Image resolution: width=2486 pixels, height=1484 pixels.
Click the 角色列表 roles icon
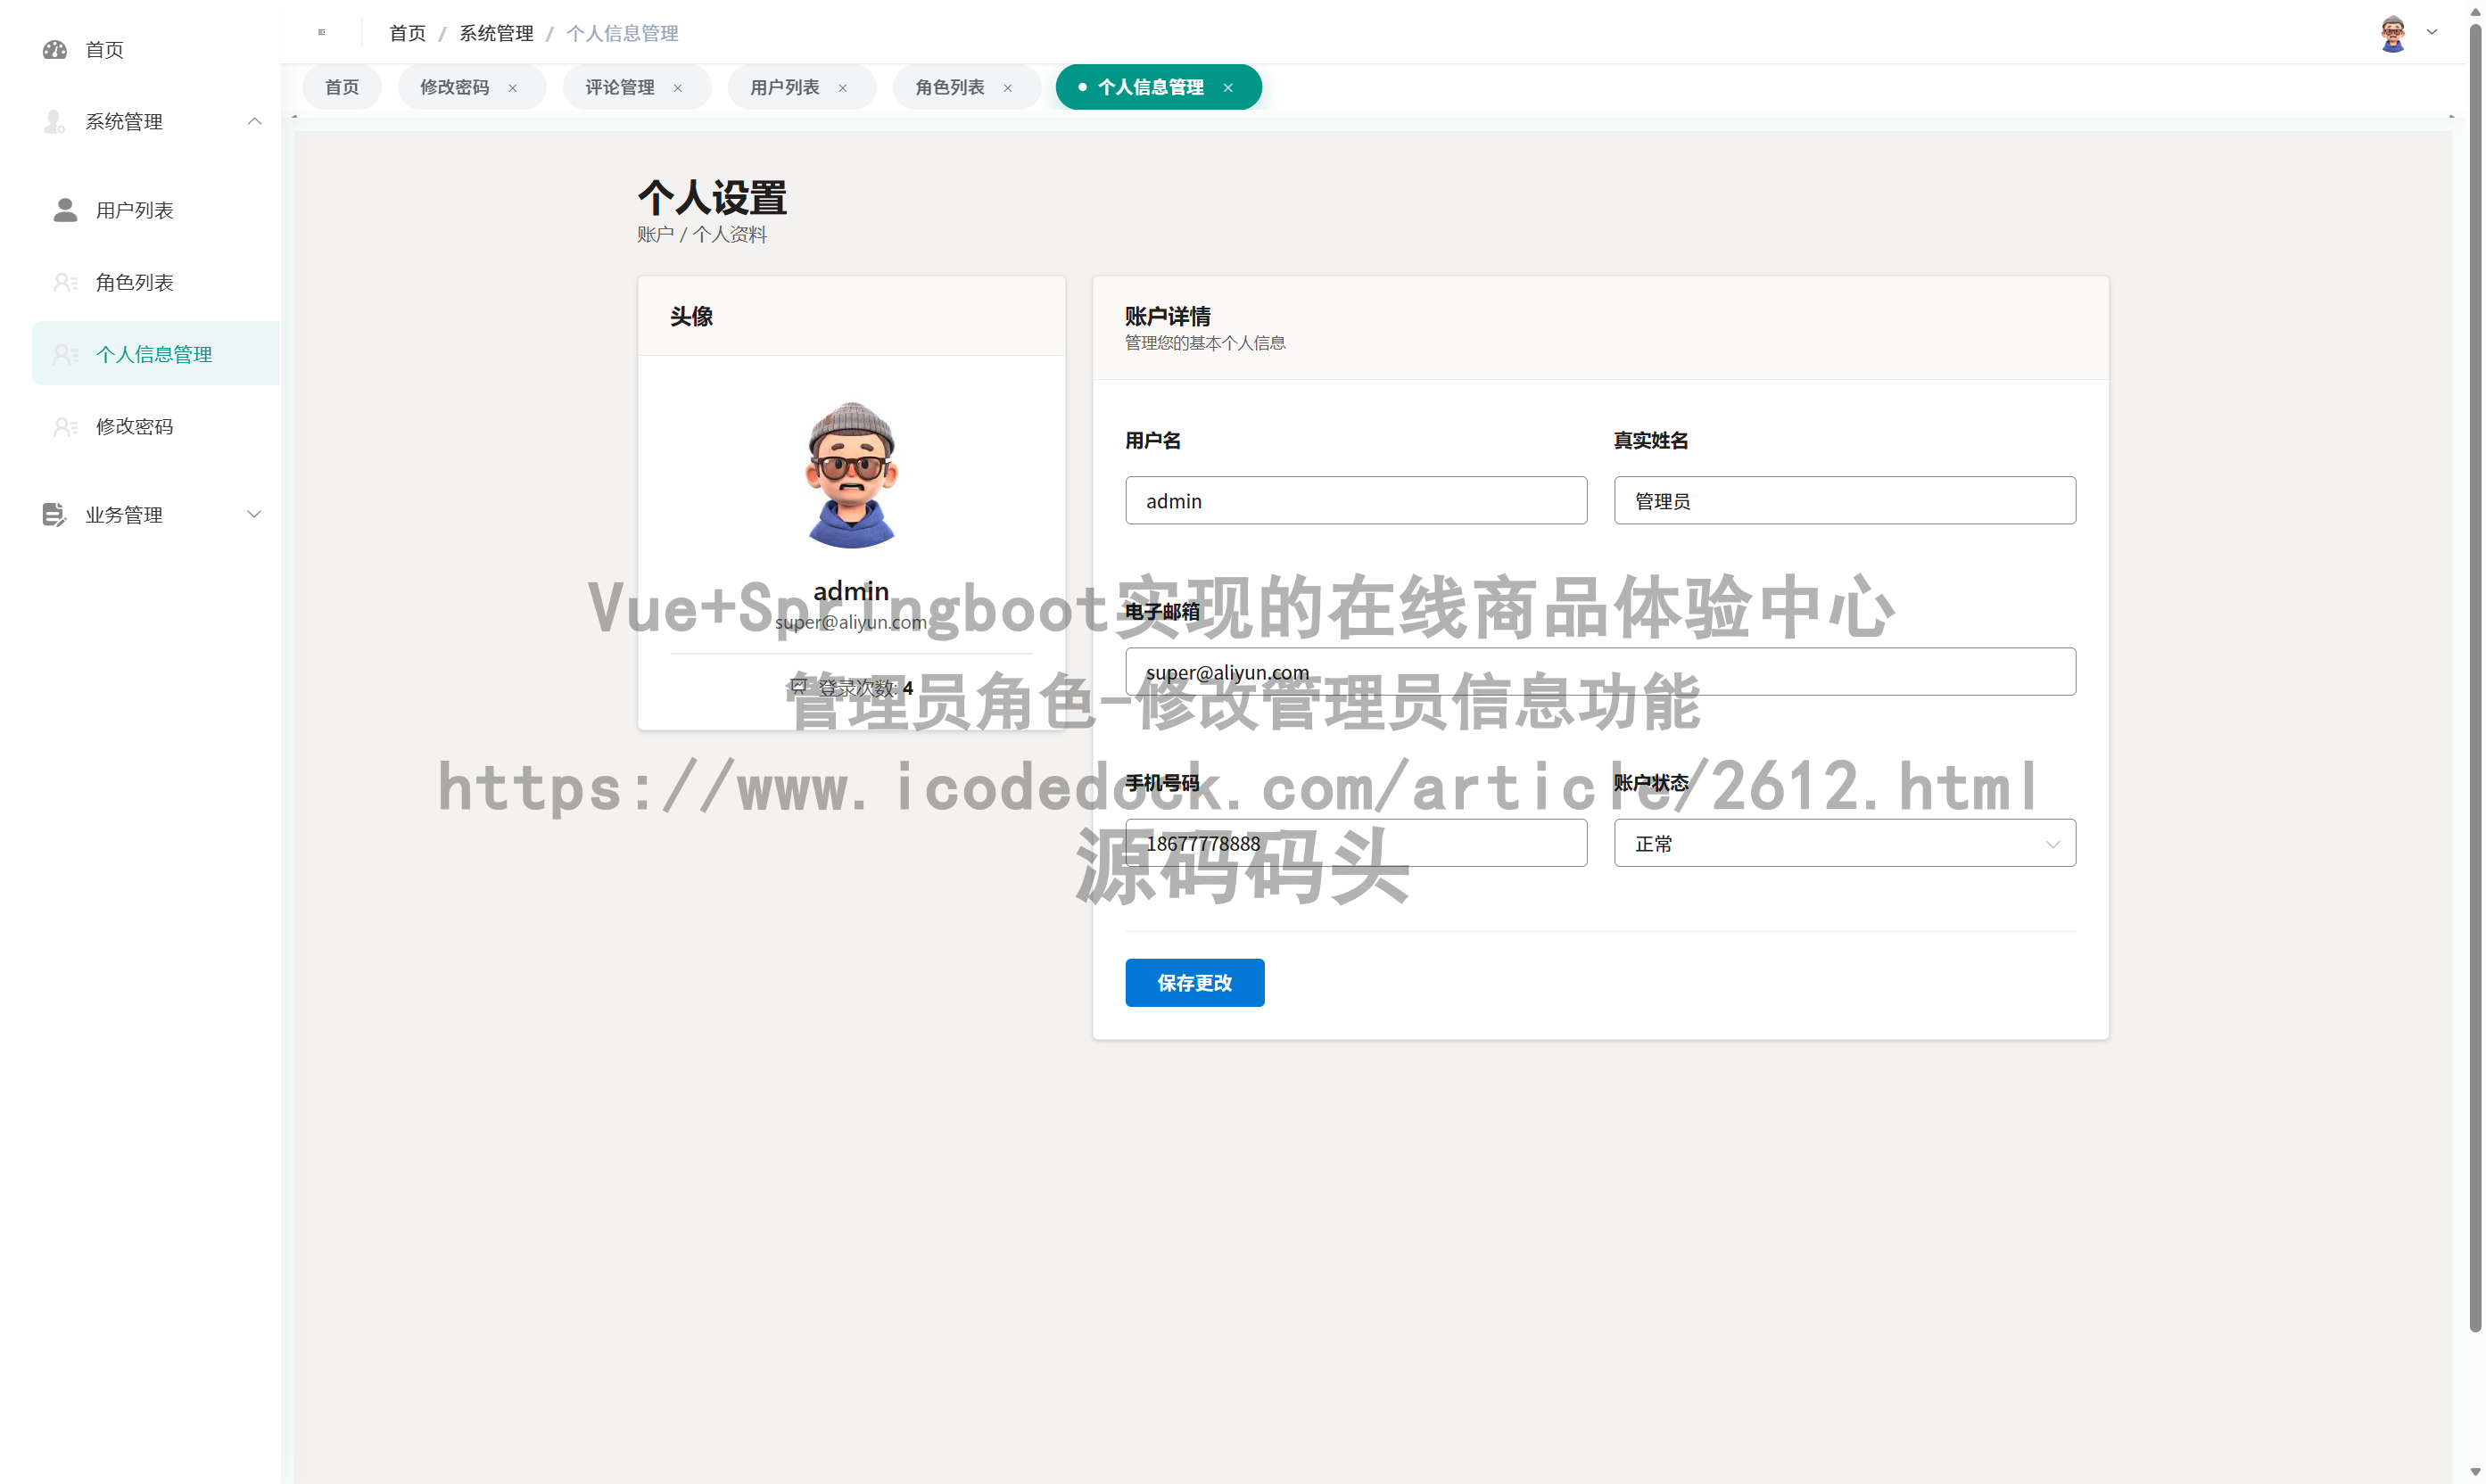66,282
